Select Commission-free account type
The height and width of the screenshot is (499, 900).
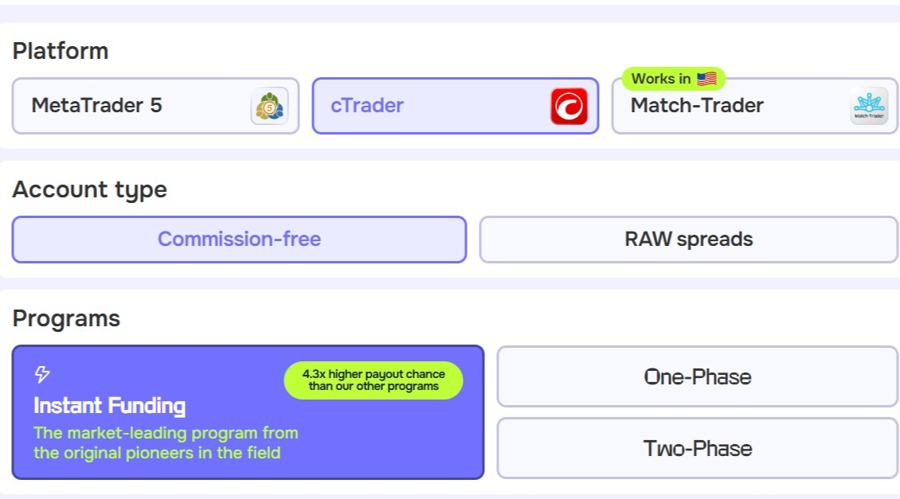(x=239, y=239)
